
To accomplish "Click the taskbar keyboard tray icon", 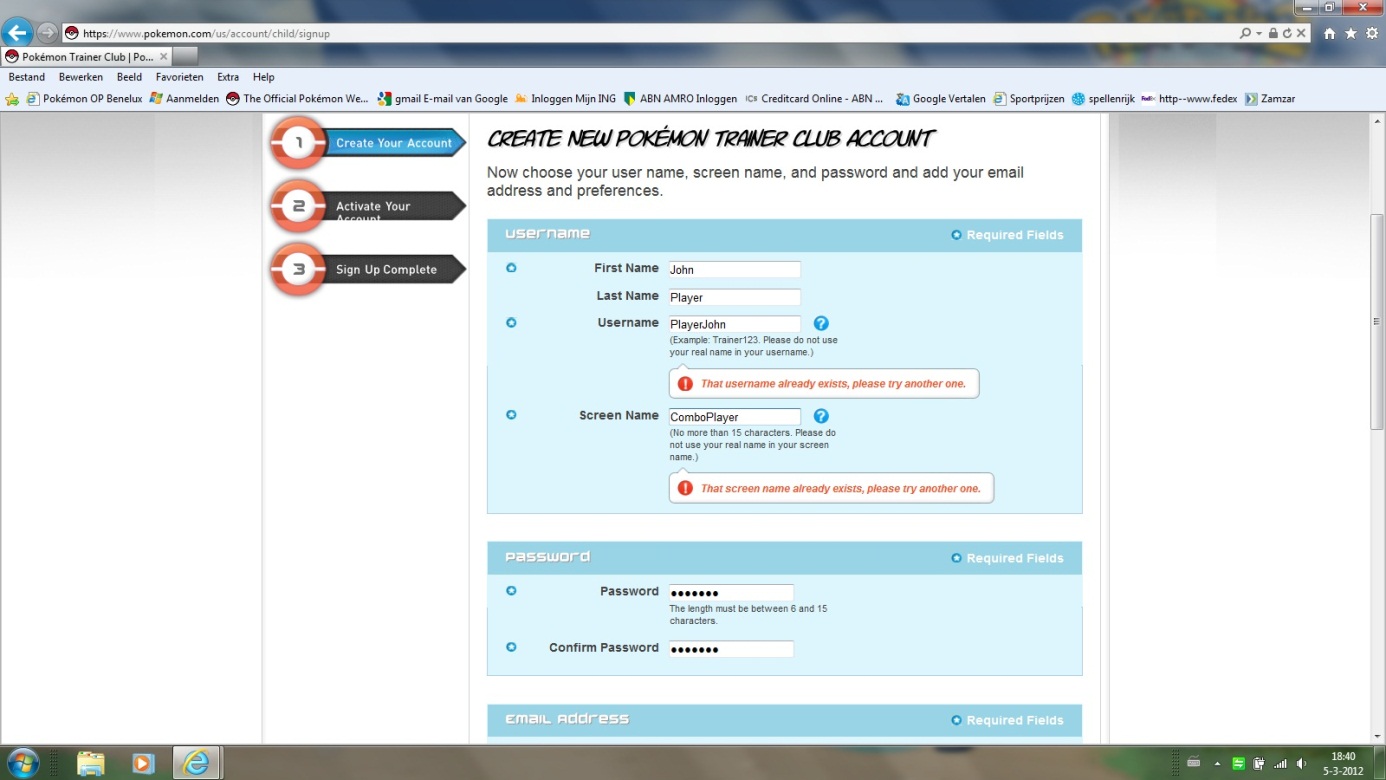I will coord(1193,763).
